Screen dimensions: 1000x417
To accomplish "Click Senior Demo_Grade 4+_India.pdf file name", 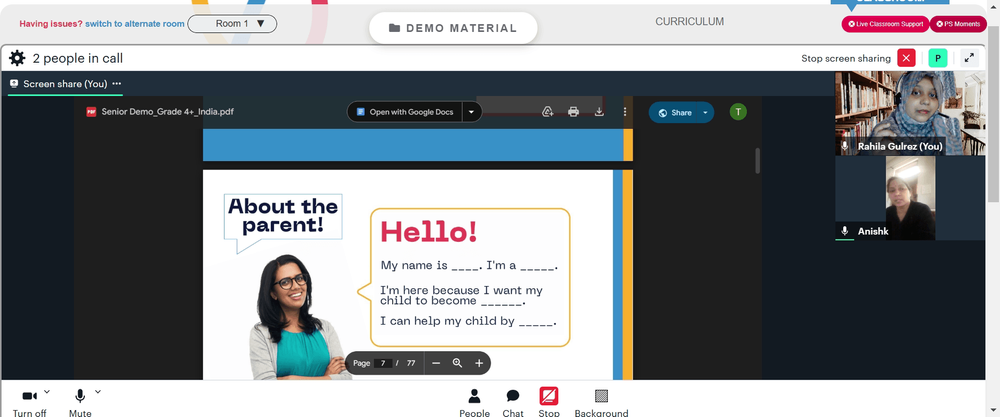I will pyautogui.click(x=168, y=112).
